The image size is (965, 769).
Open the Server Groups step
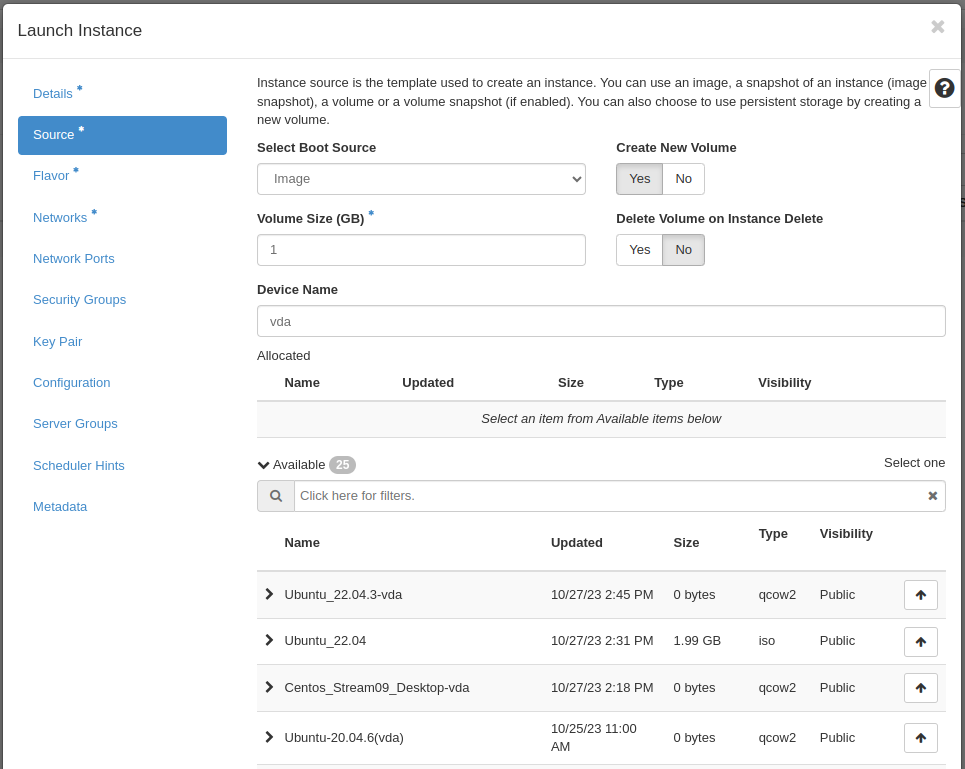click(75, 424)
